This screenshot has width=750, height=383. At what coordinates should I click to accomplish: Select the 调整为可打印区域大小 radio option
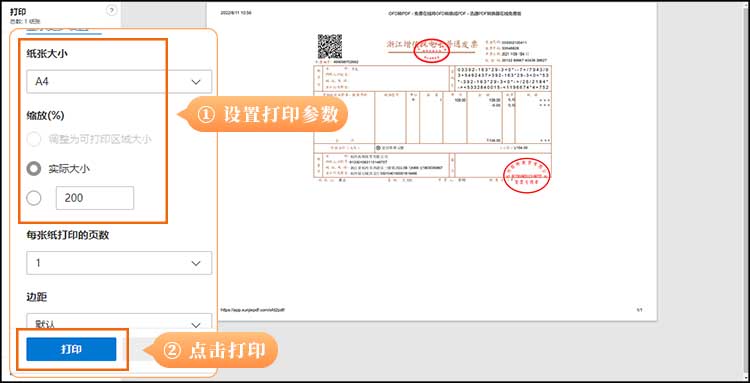pos(33,139)
